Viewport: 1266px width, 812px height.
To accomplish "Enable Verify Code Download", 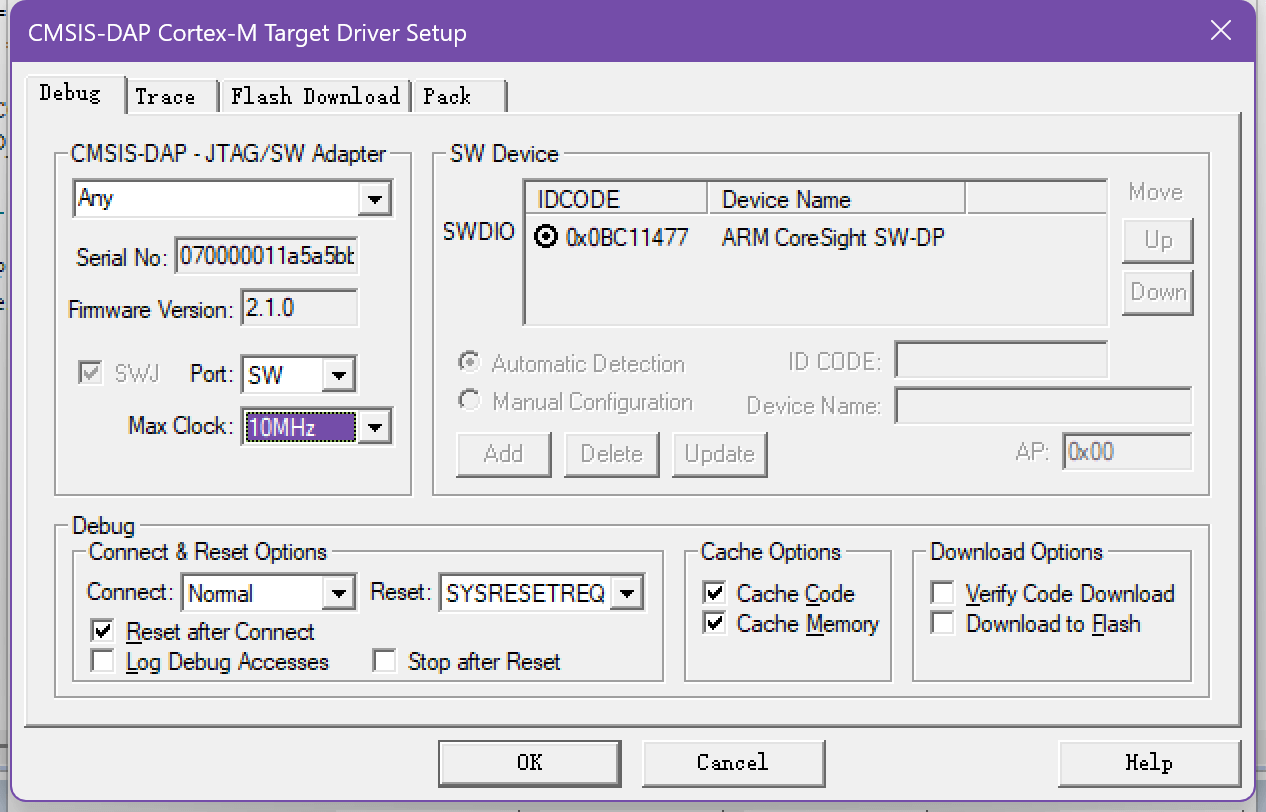I will click(943, 594).
